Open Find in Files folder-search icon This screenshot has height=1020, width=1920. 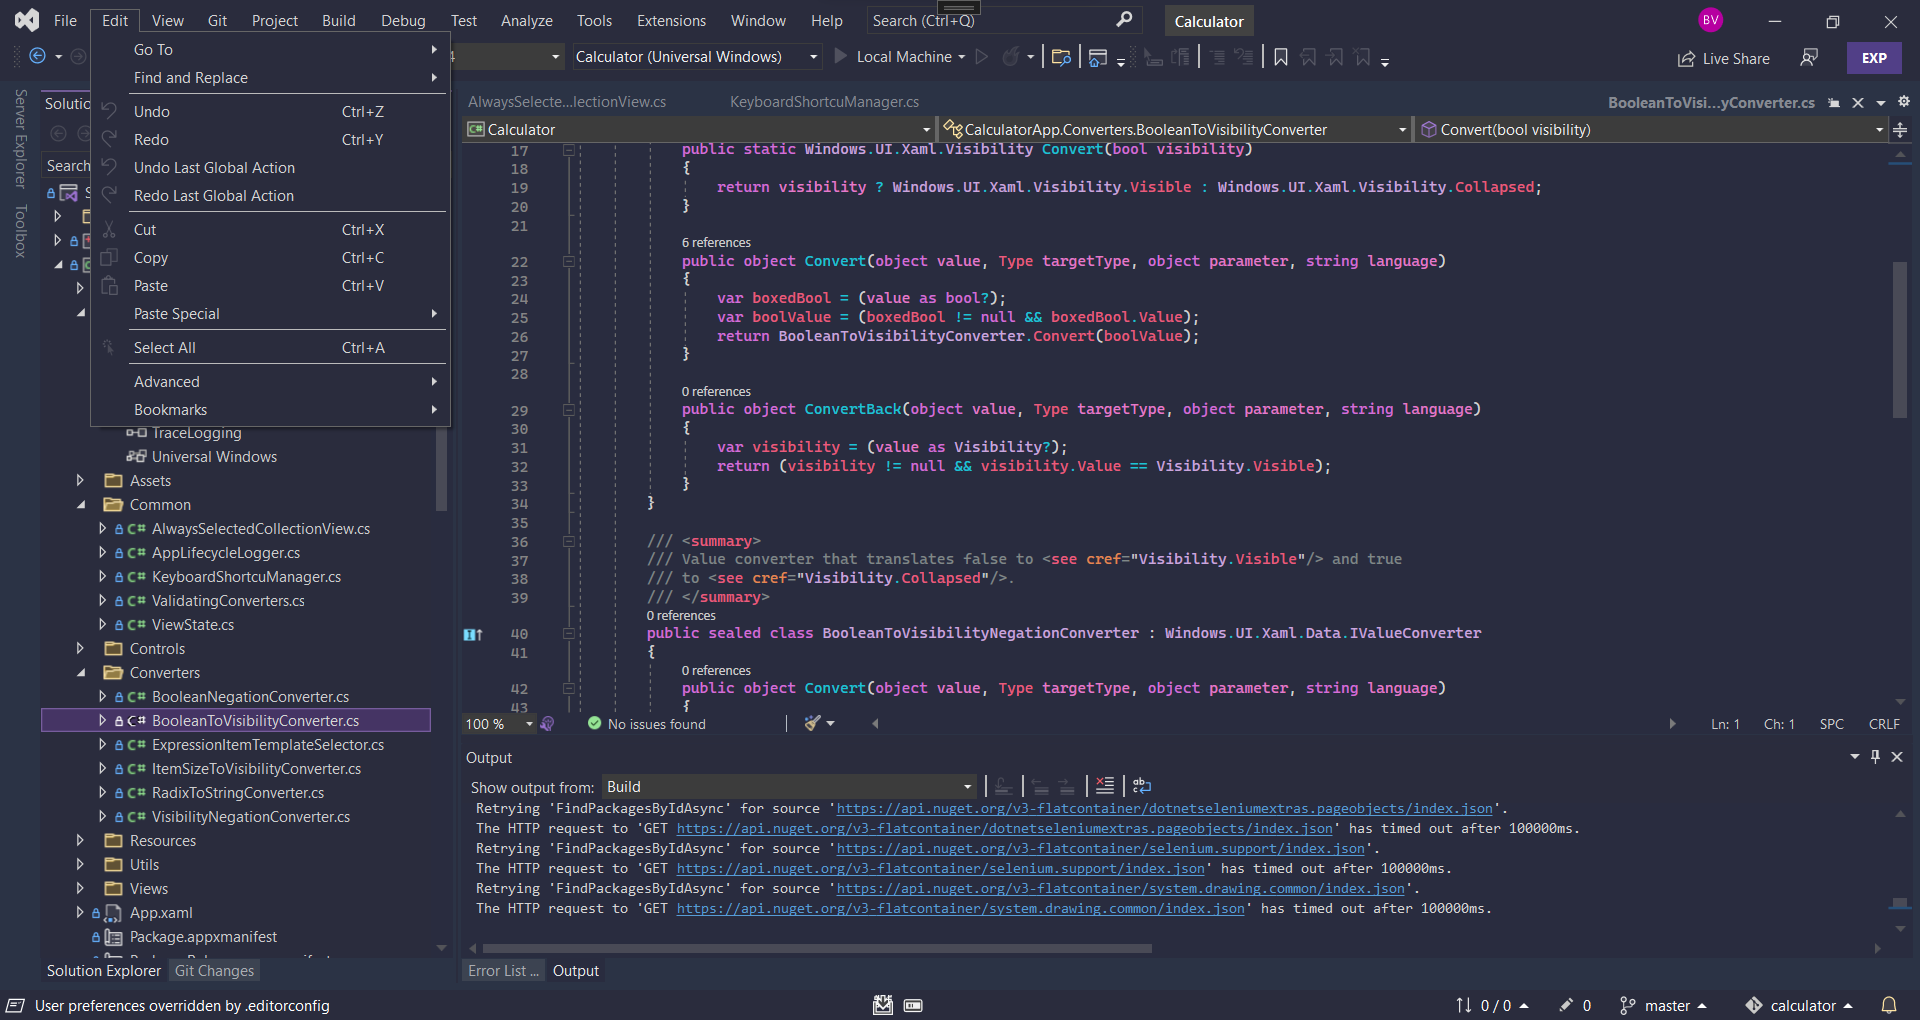pyautogui.click(x=1061, y=57)
